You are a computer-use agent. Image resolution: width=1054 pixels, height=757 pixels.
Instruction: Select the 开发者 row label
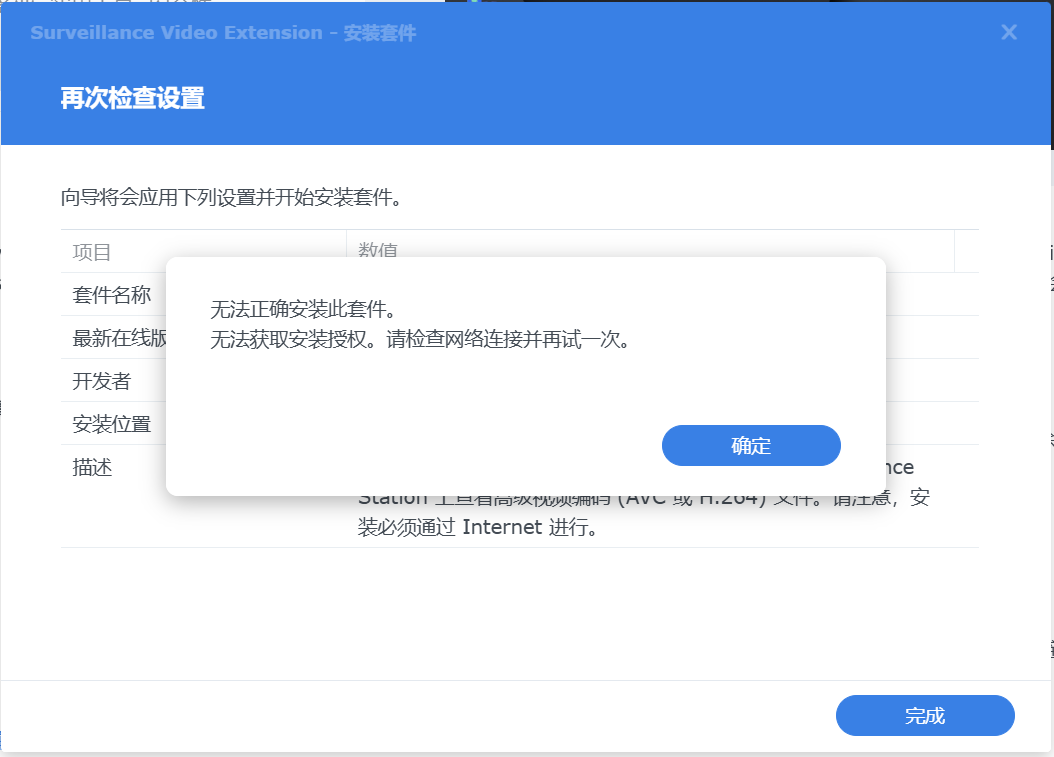(x=102, y=381)
